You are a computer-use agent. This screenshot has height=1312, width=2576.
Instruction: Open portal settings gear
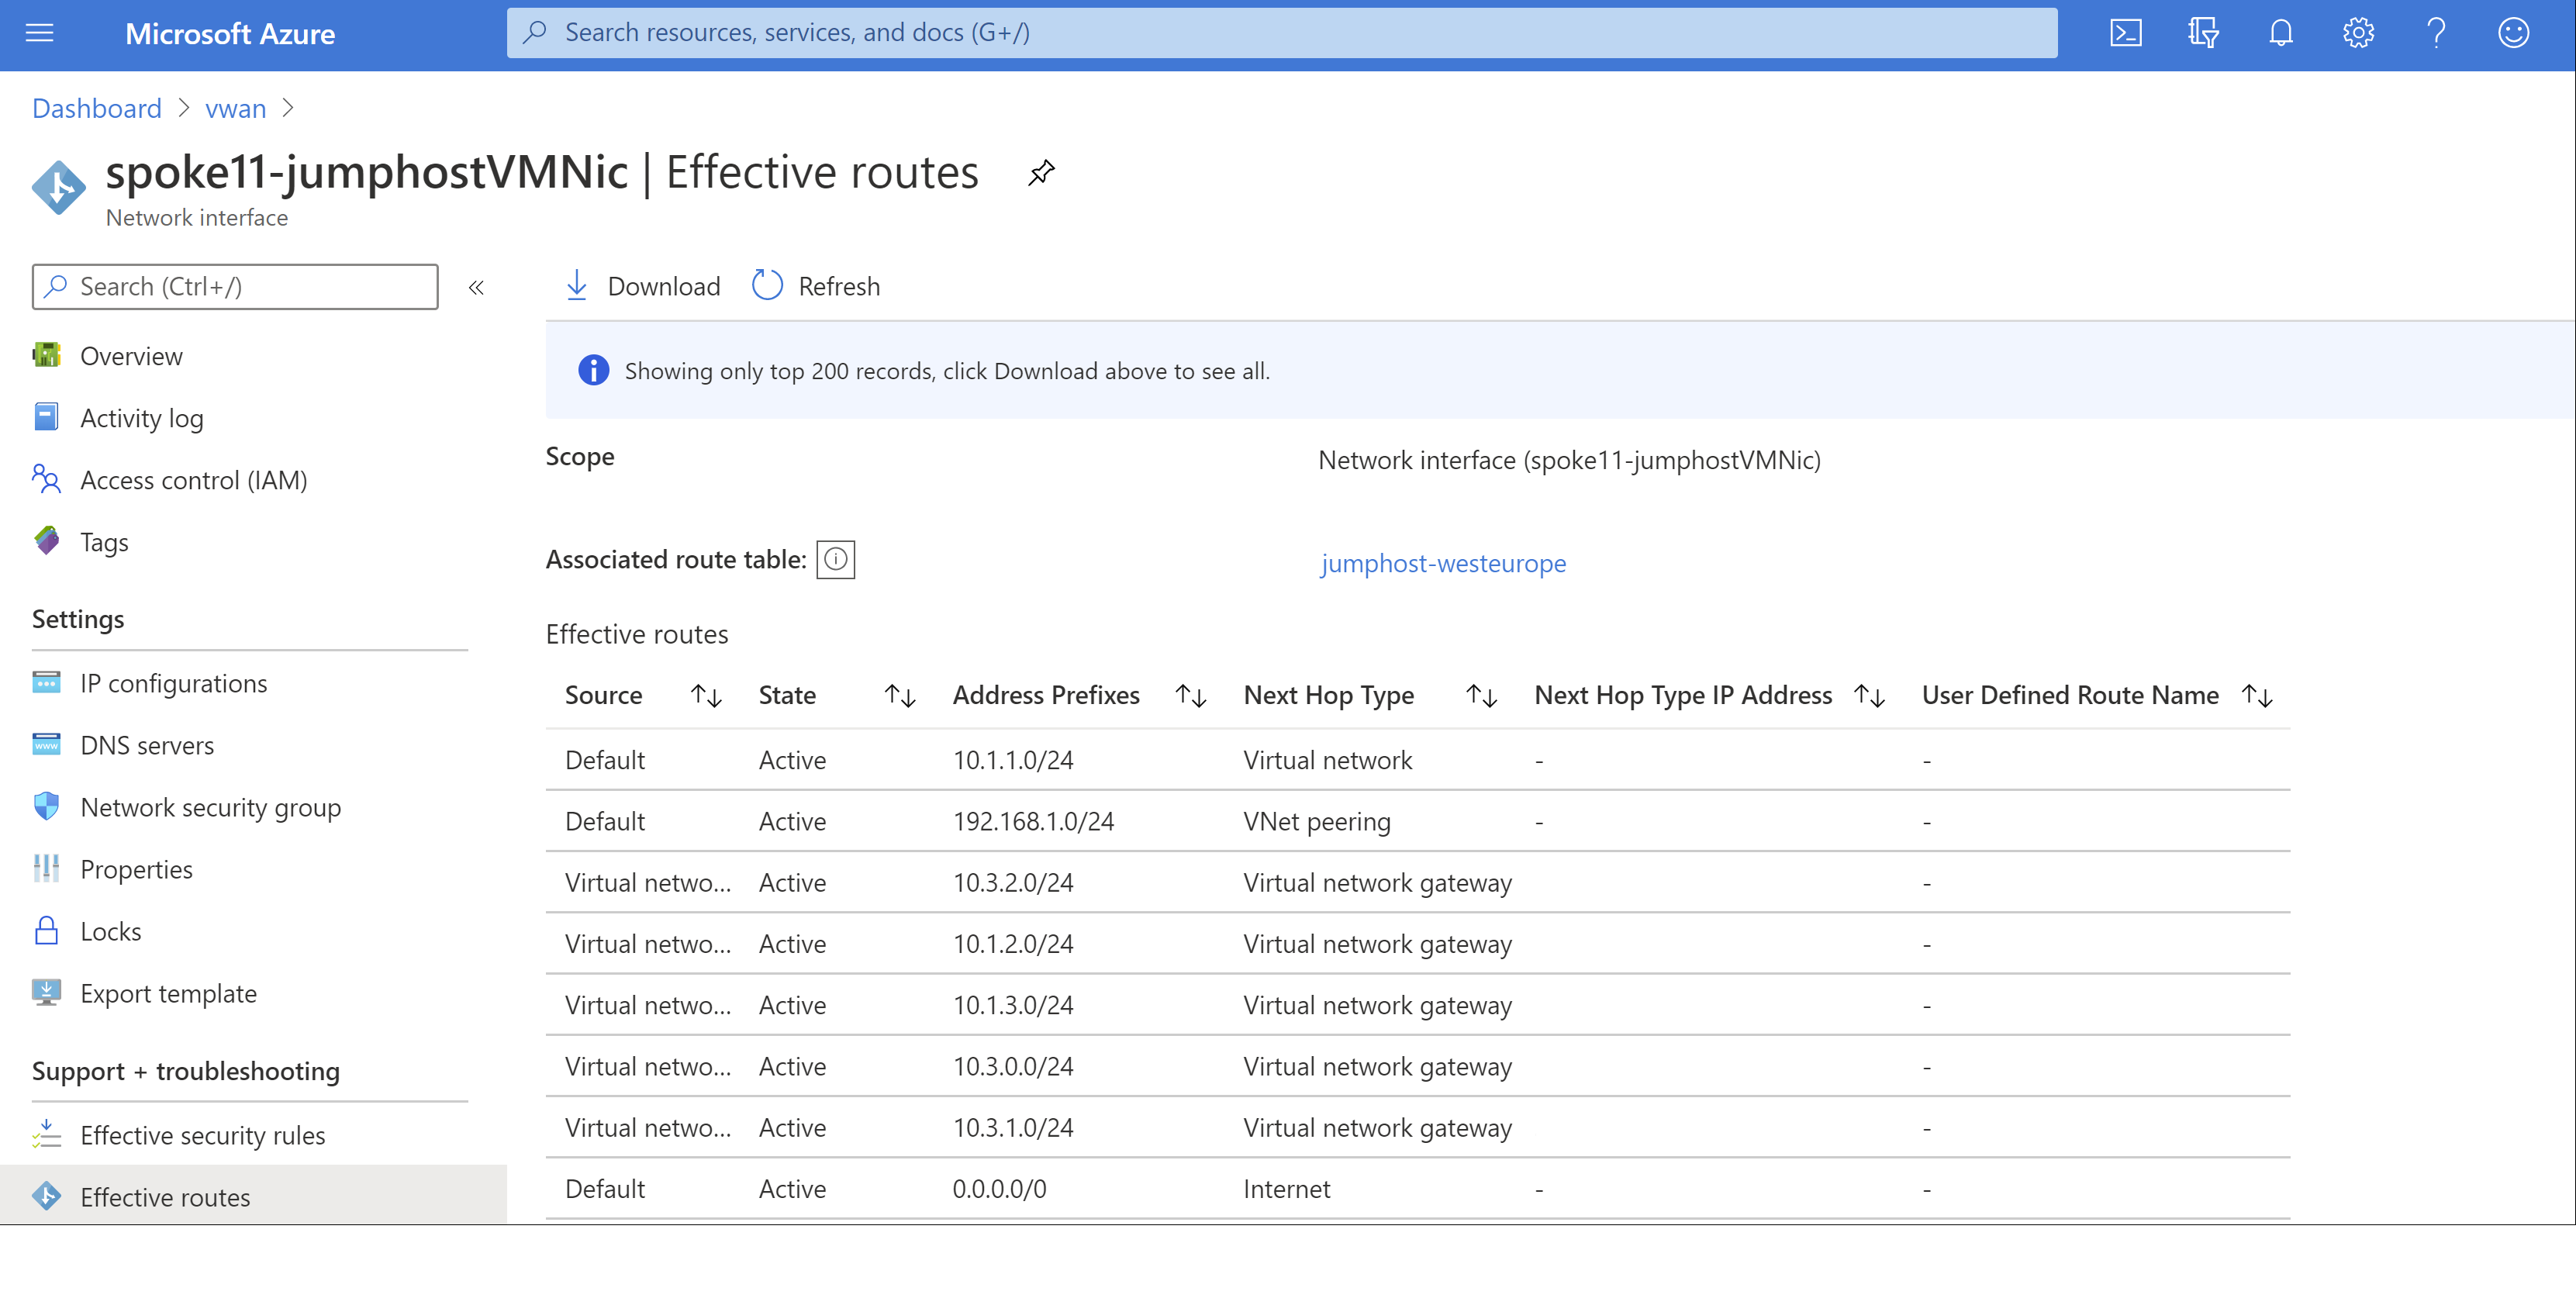[2357, 33]
